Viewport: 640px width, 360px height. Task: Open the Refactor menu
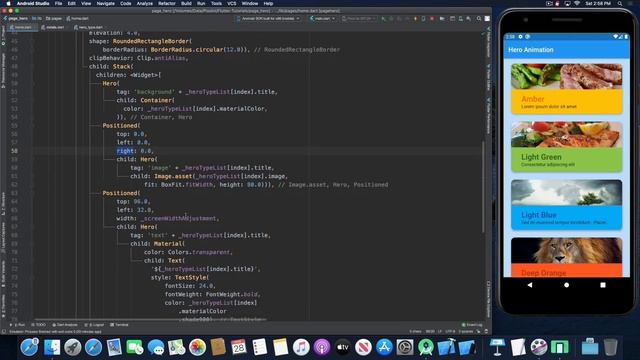tap(167, 3)
